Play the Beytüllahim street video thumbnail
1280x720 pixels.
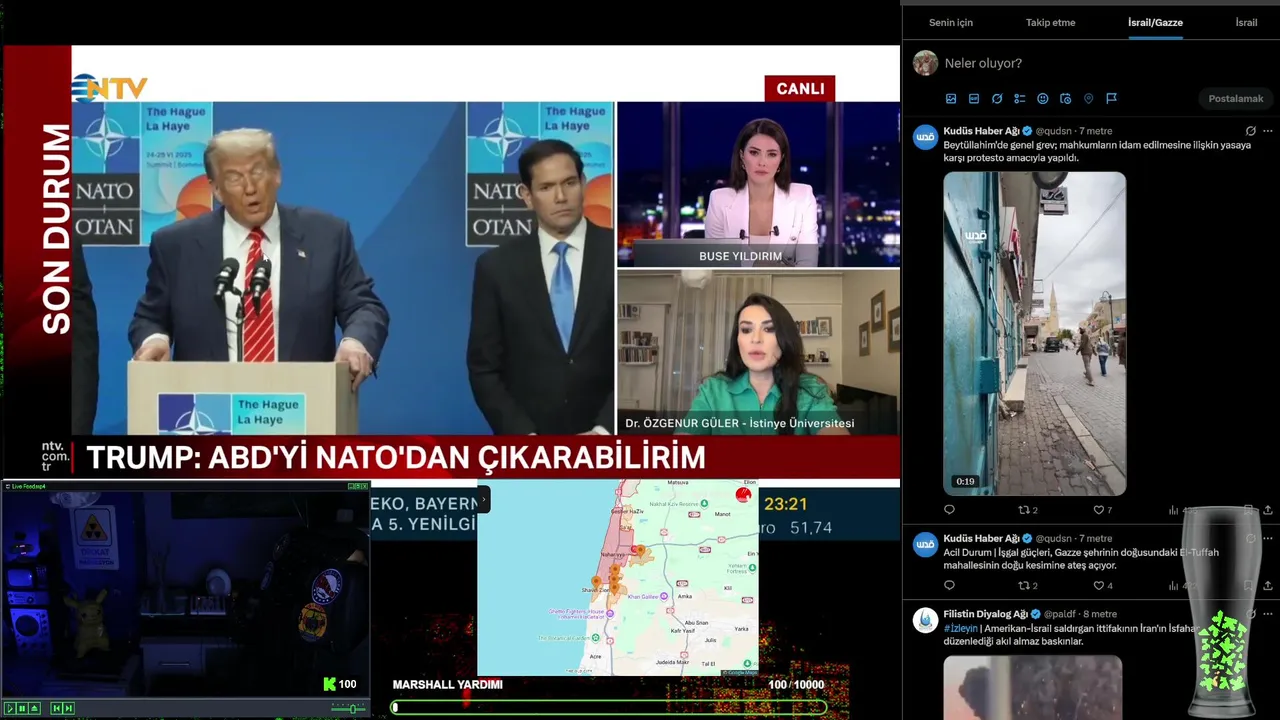[1035, 333]
